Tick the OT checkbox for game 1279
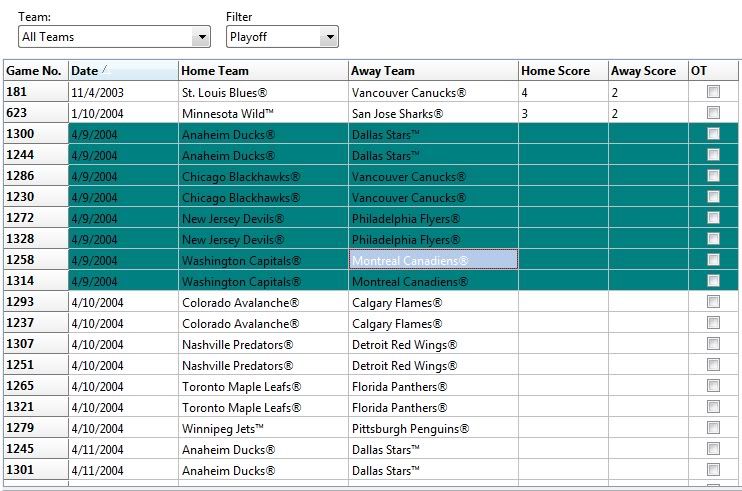This screenshot has width=742, height=491. coord(714,428)
